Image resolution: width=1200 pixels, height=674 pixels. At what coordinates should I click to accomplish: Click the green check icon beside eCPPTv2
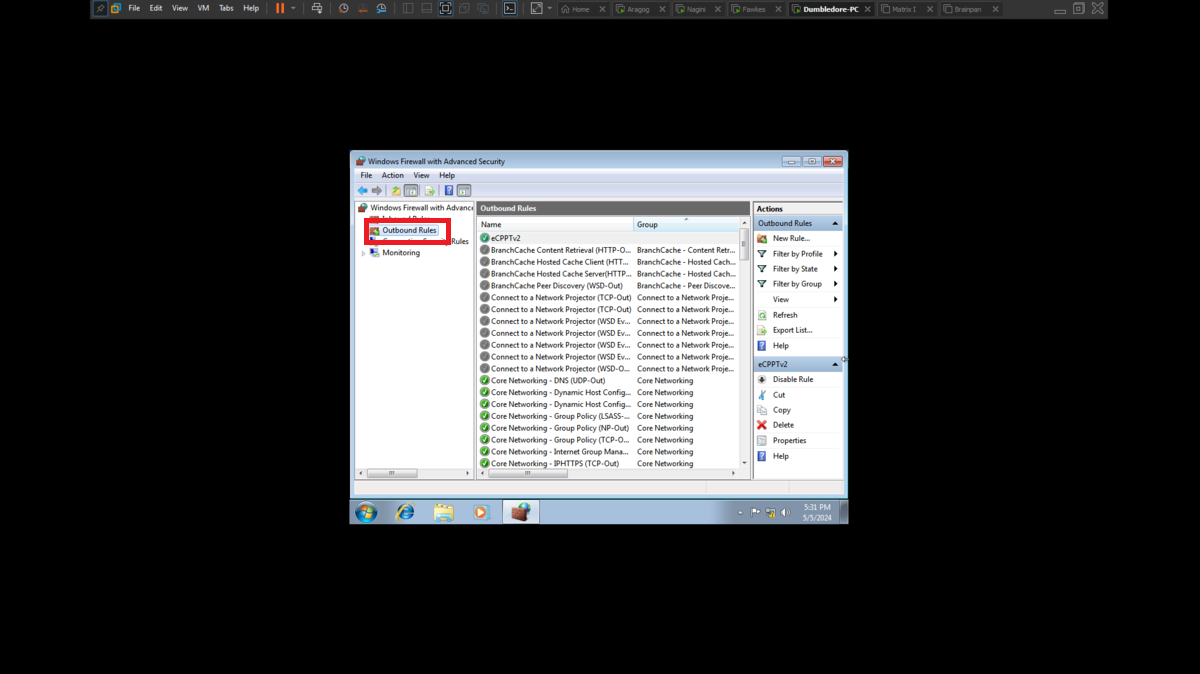coord(485,238)
